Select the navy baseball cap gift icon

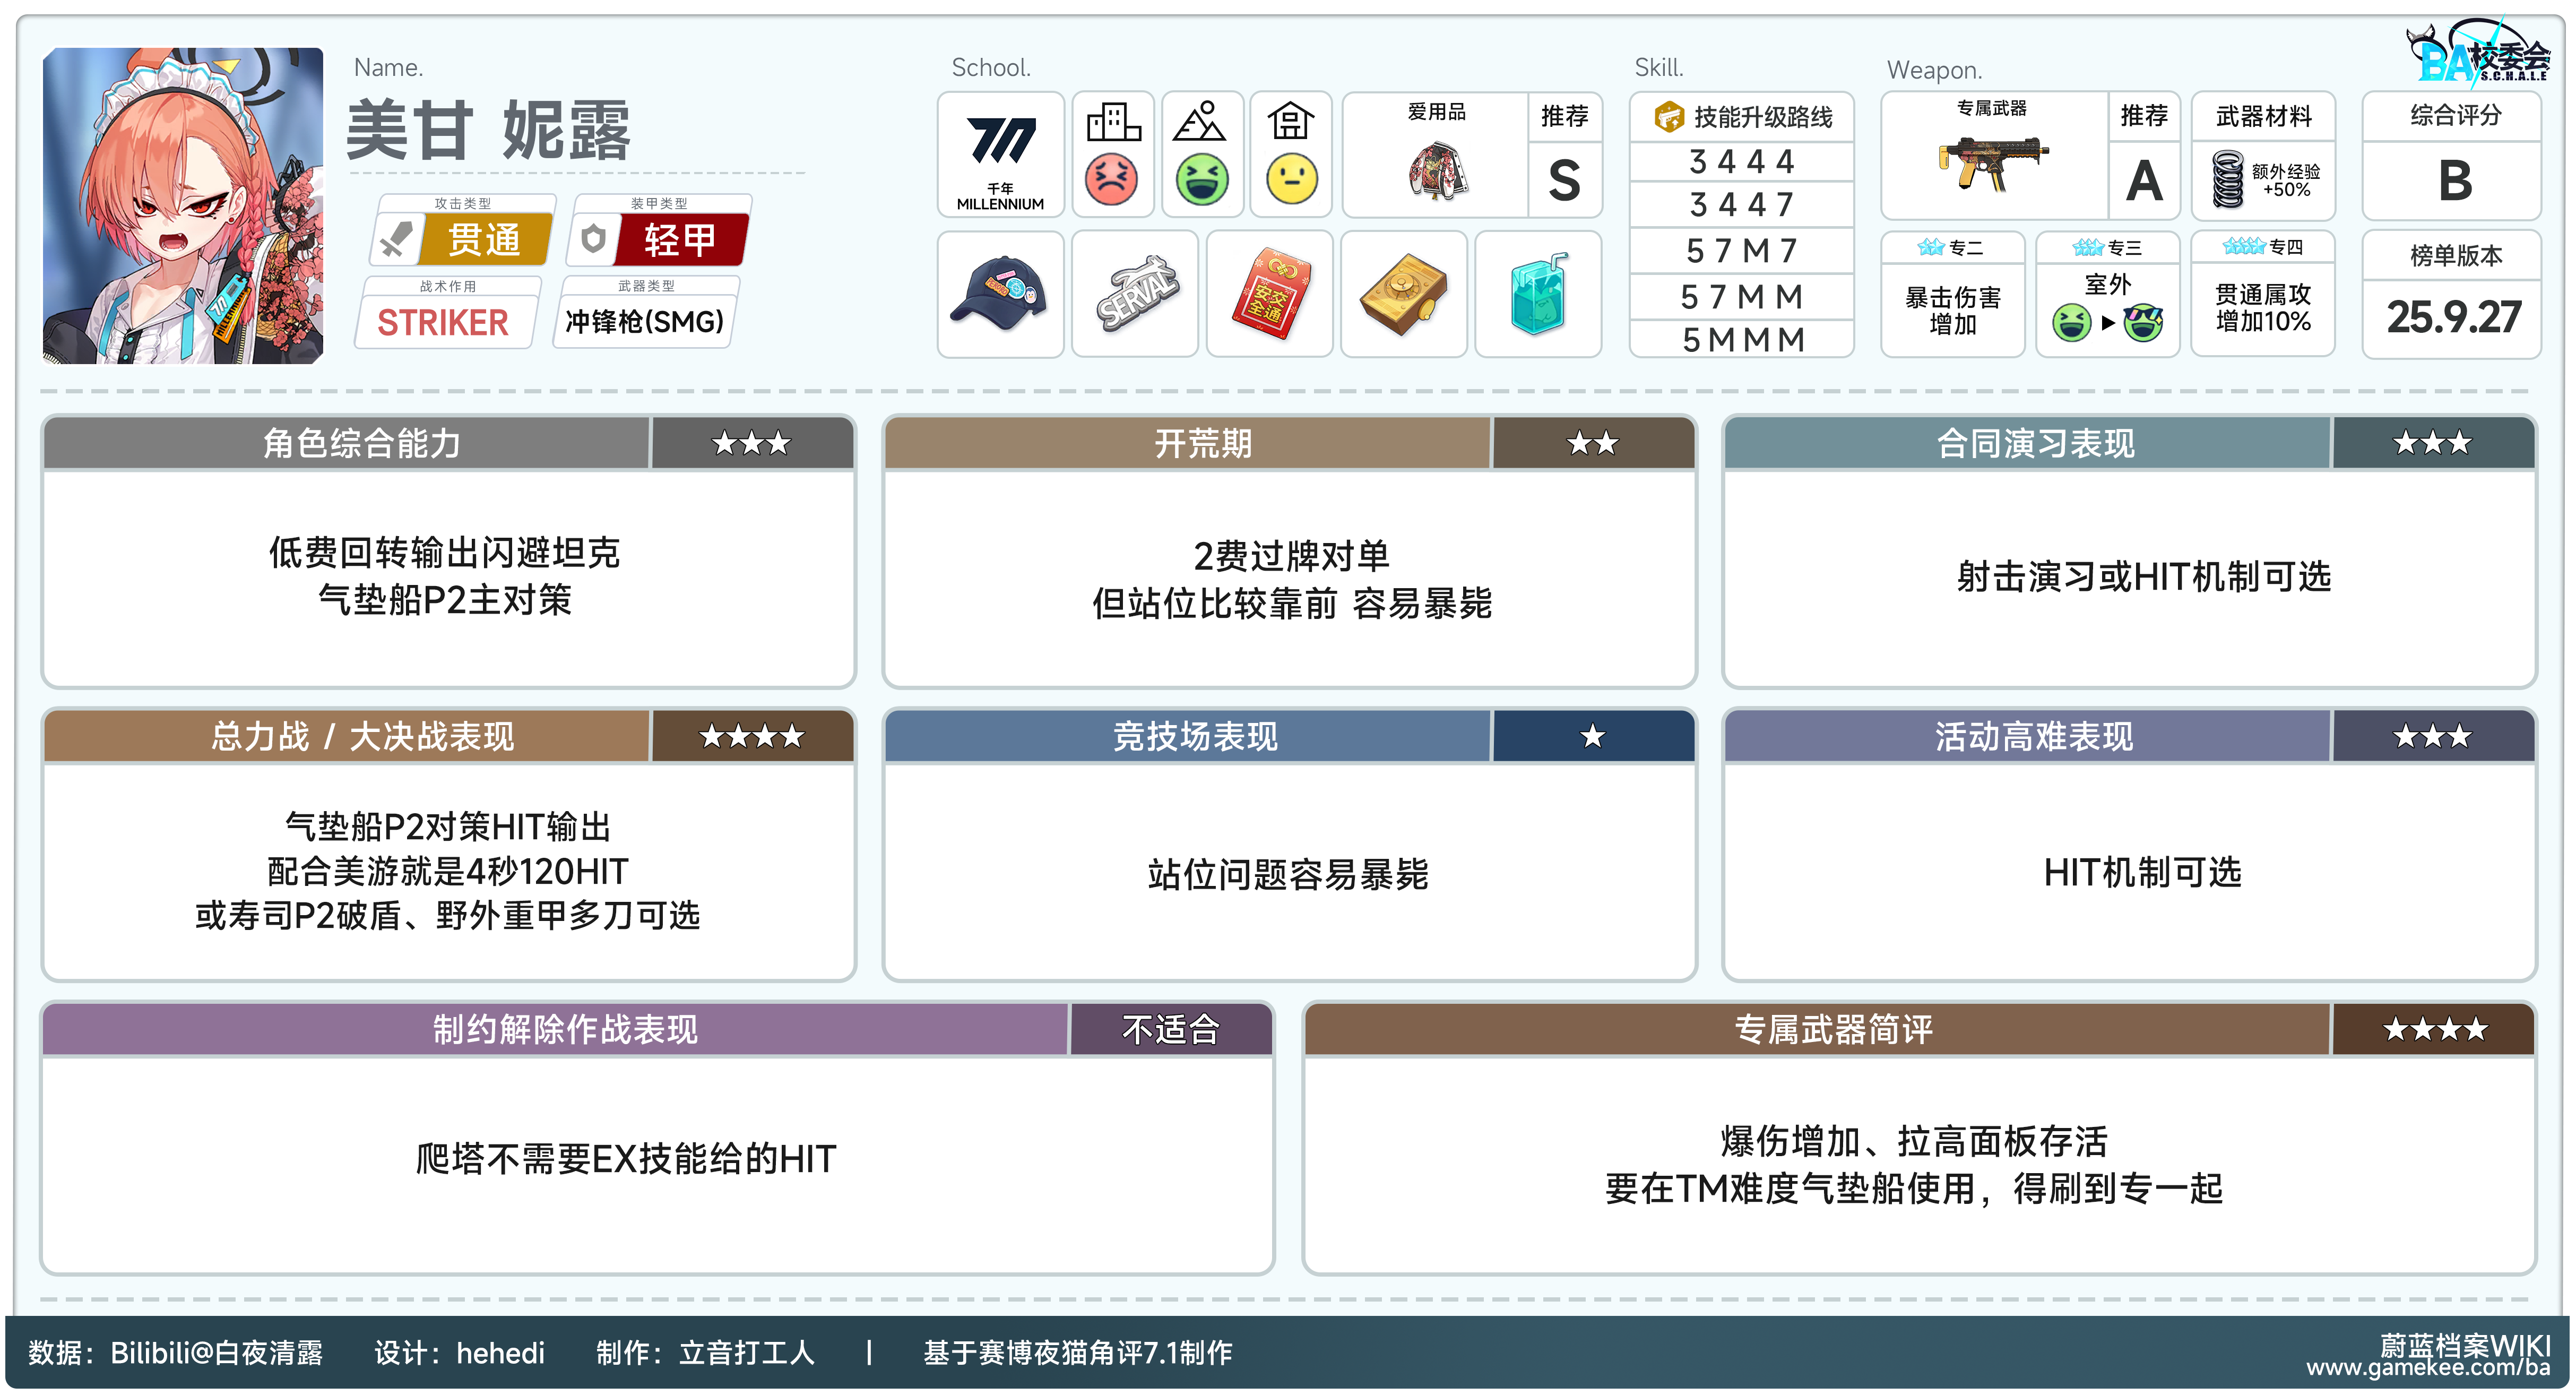999,294
